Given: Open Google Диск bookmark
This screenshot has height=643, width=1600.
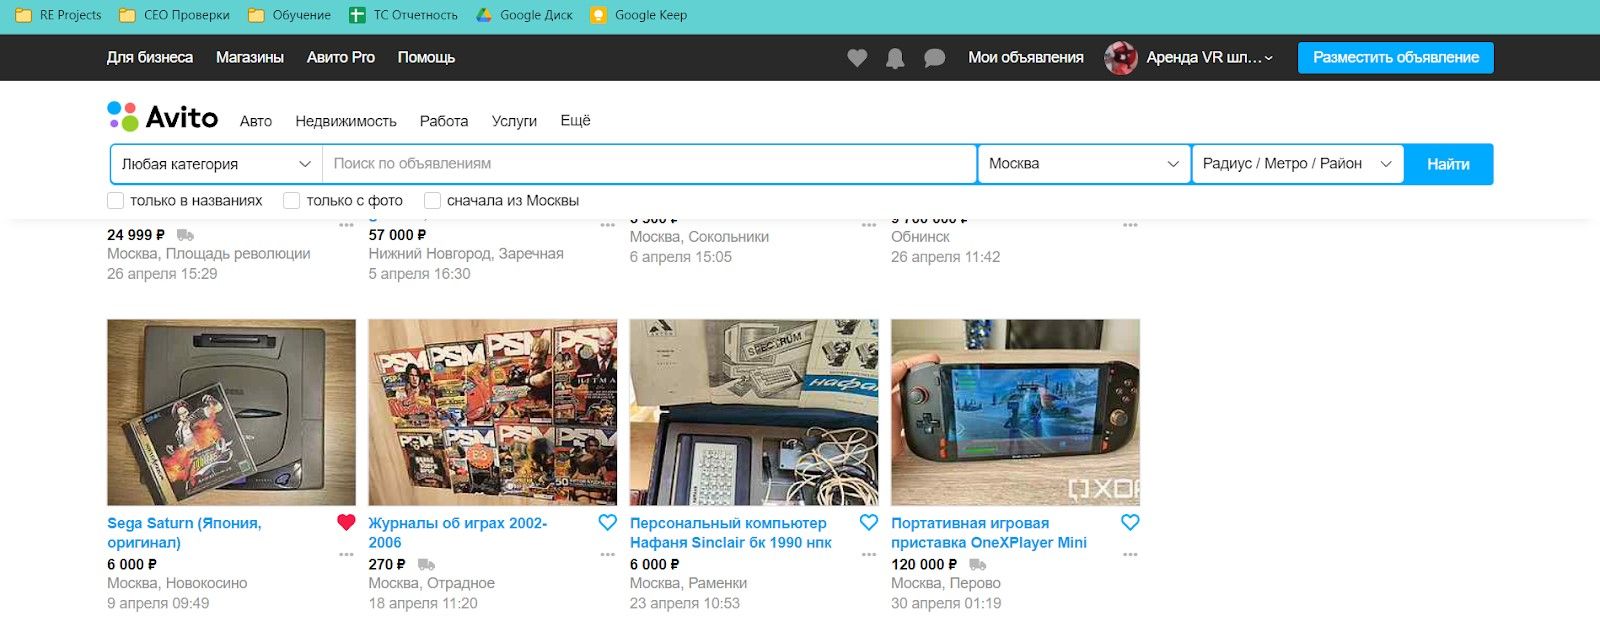Looking at the screenshot, I should coord(524,15).
